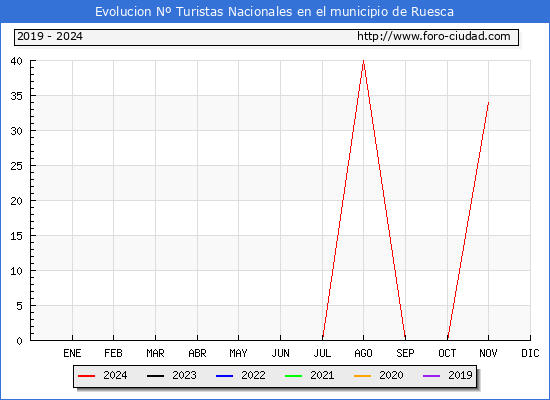Click the '2019 - 2024' date range text
The image size is (550, 400).
[50, 36]
